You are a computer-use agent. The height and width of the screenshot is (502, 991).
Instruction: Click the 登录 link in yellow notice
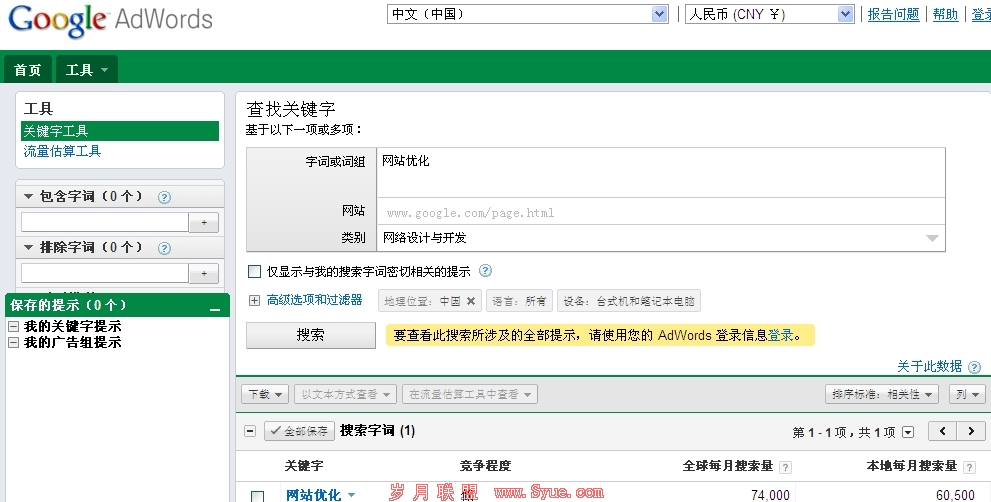781,335
